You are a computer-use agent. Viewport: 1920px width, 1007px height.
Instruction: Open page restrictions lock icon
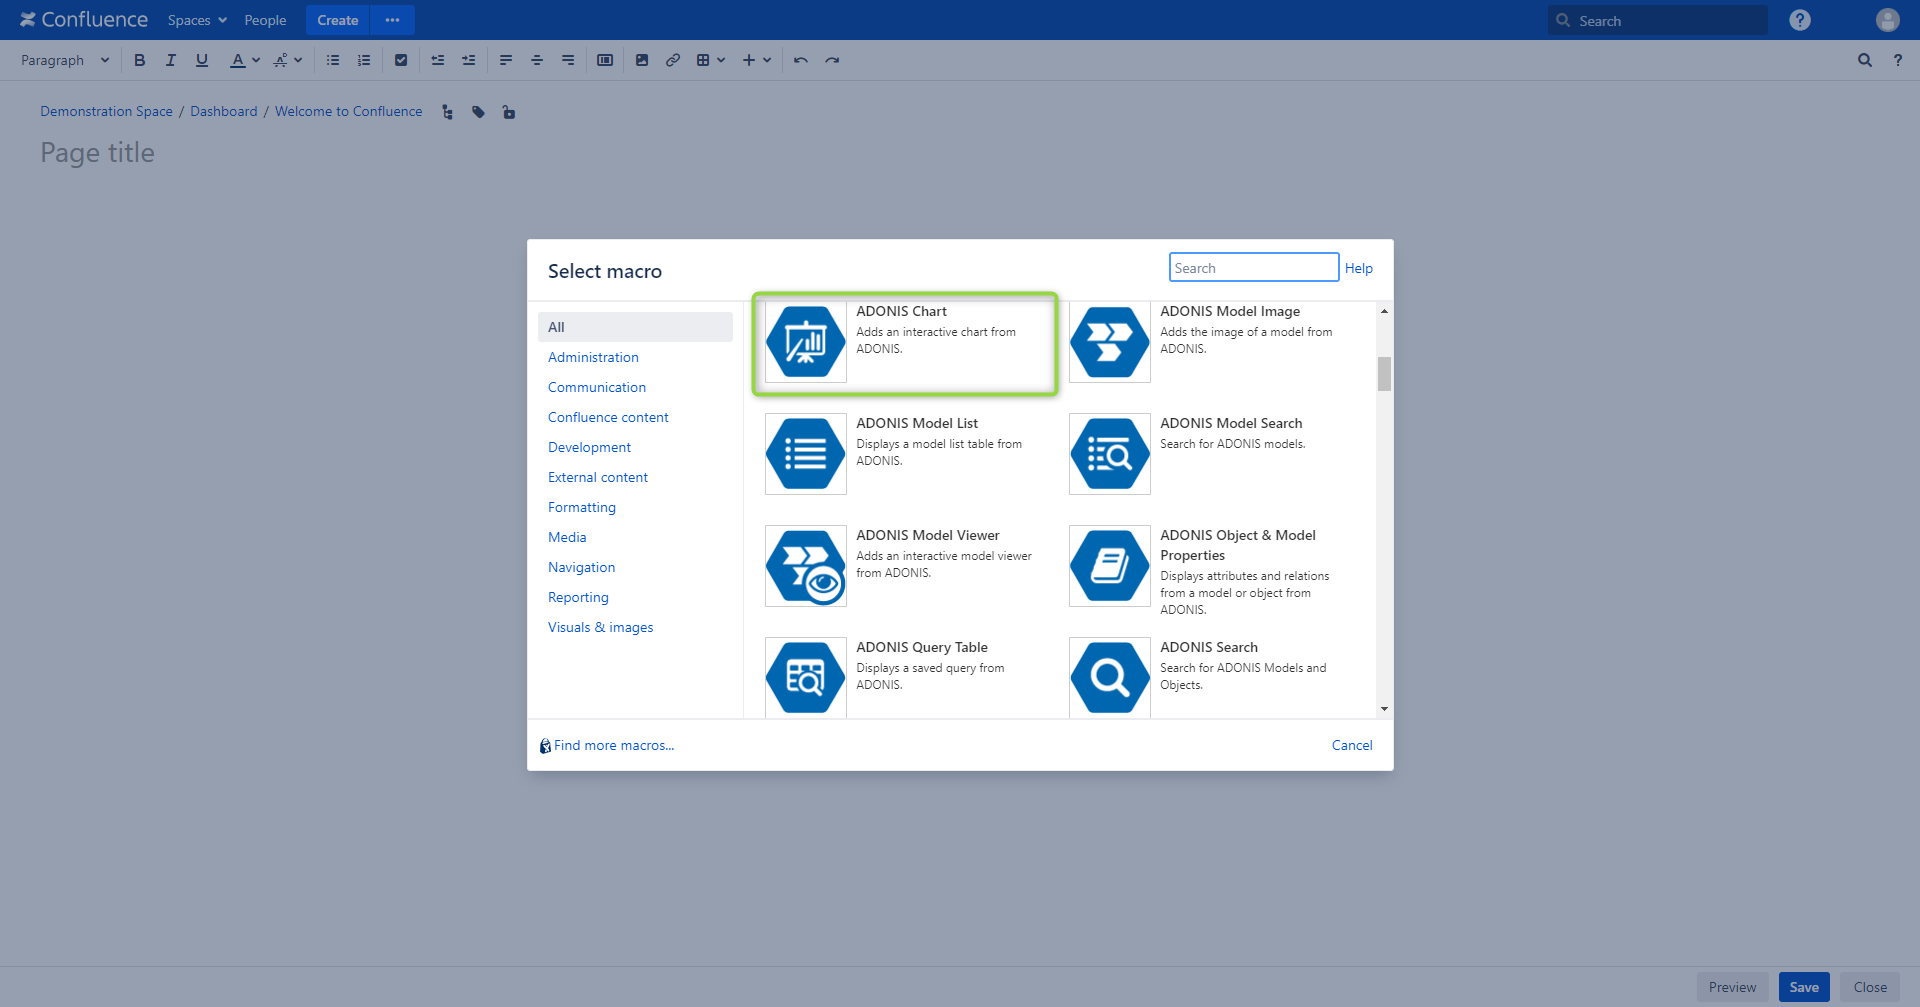tap(509, 112)
